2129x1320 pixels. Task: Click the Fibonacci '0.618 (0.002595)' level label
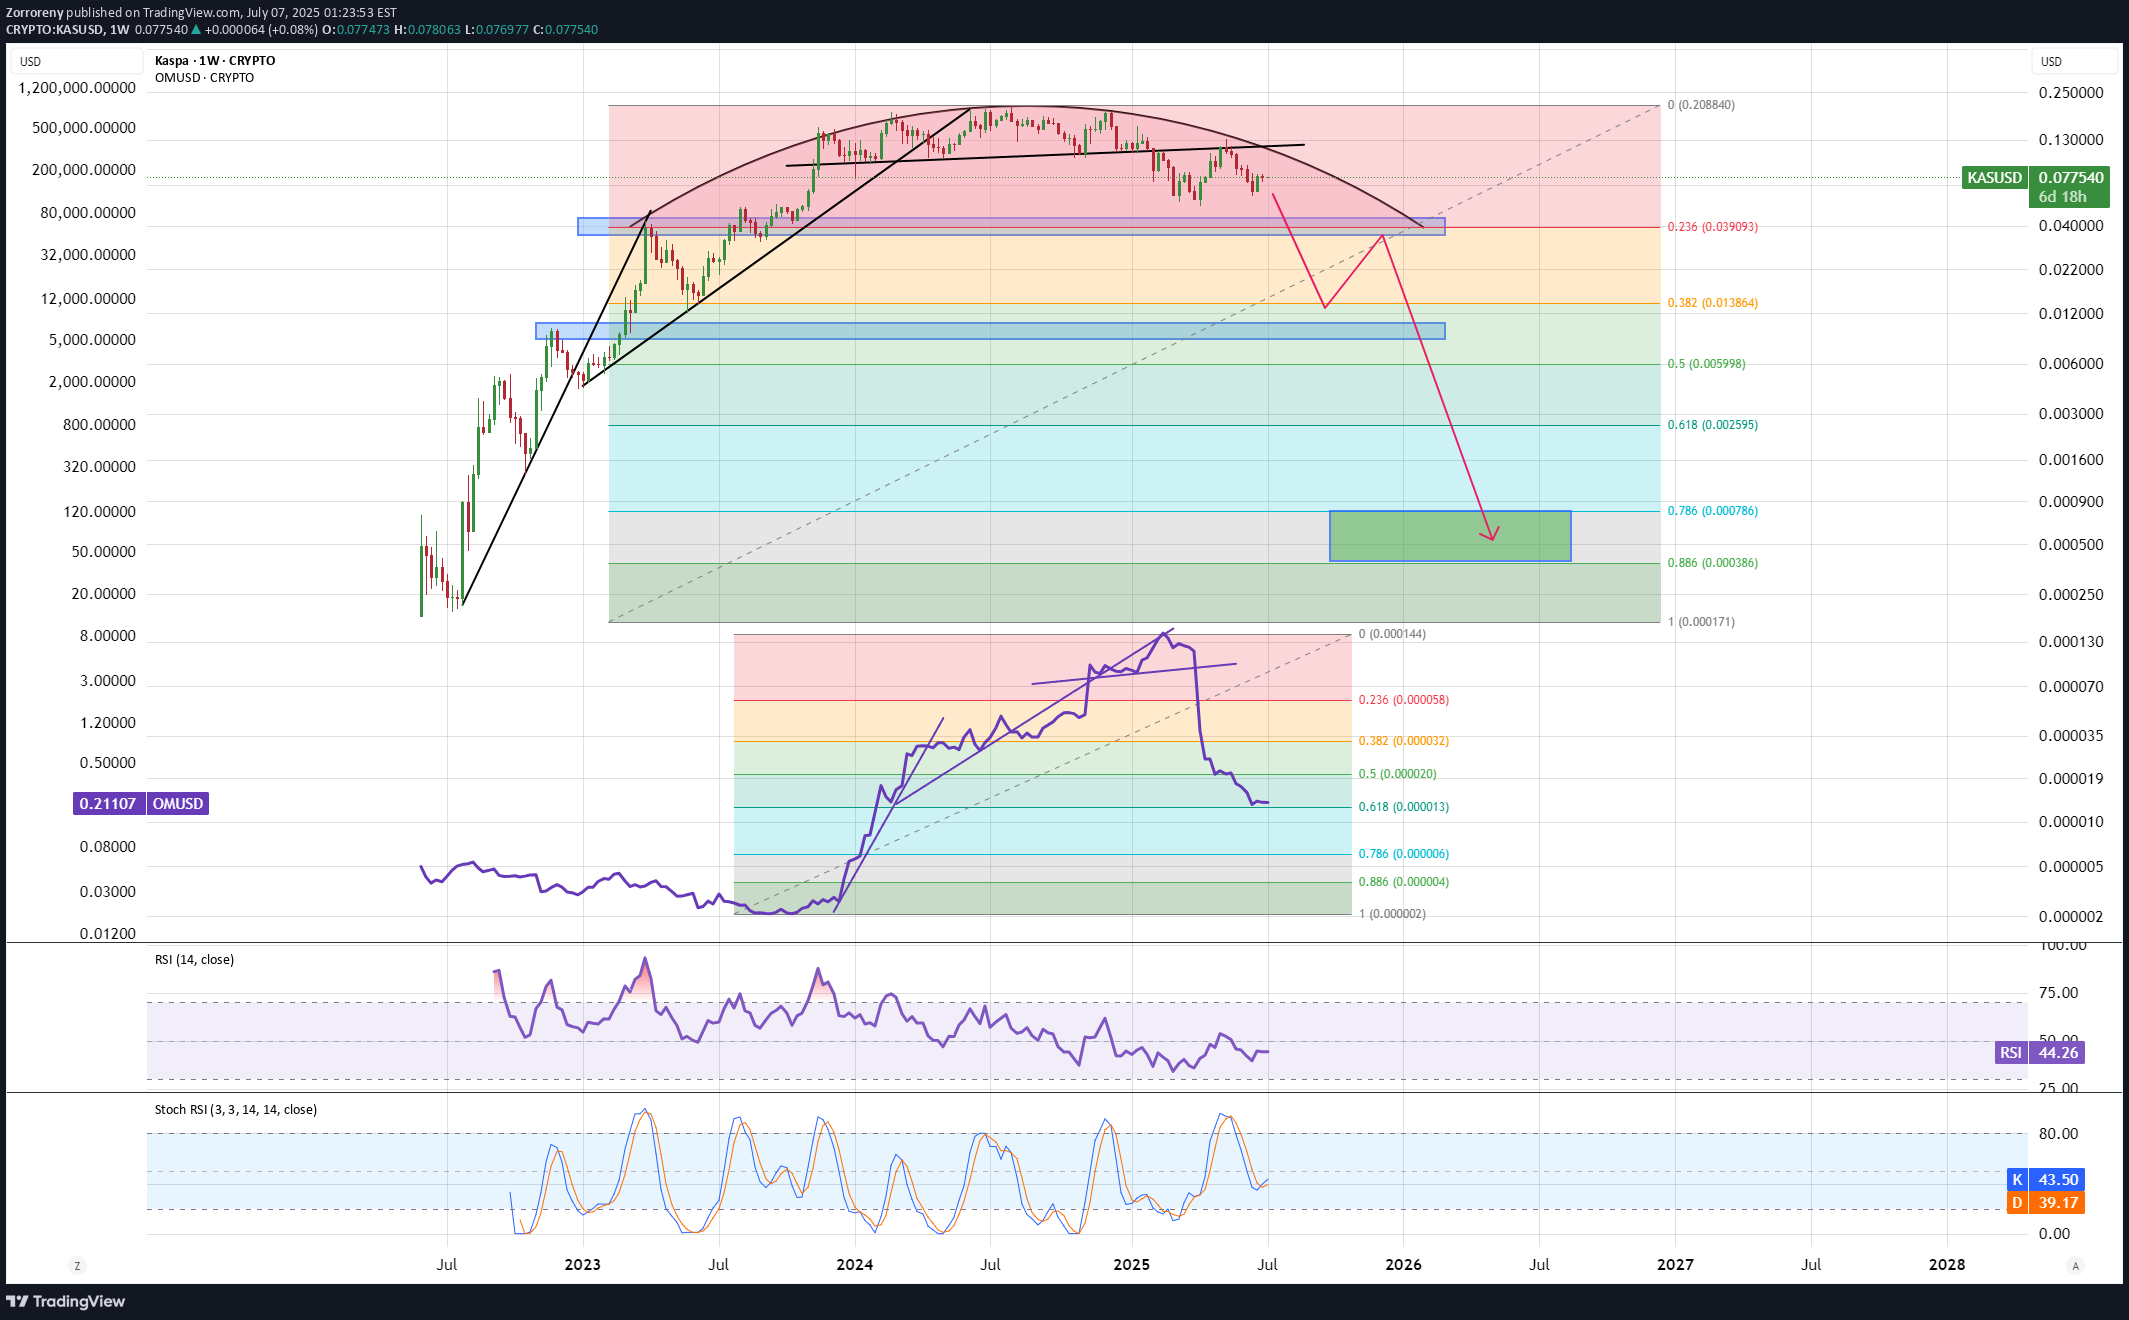click(x=1712, y=425)
